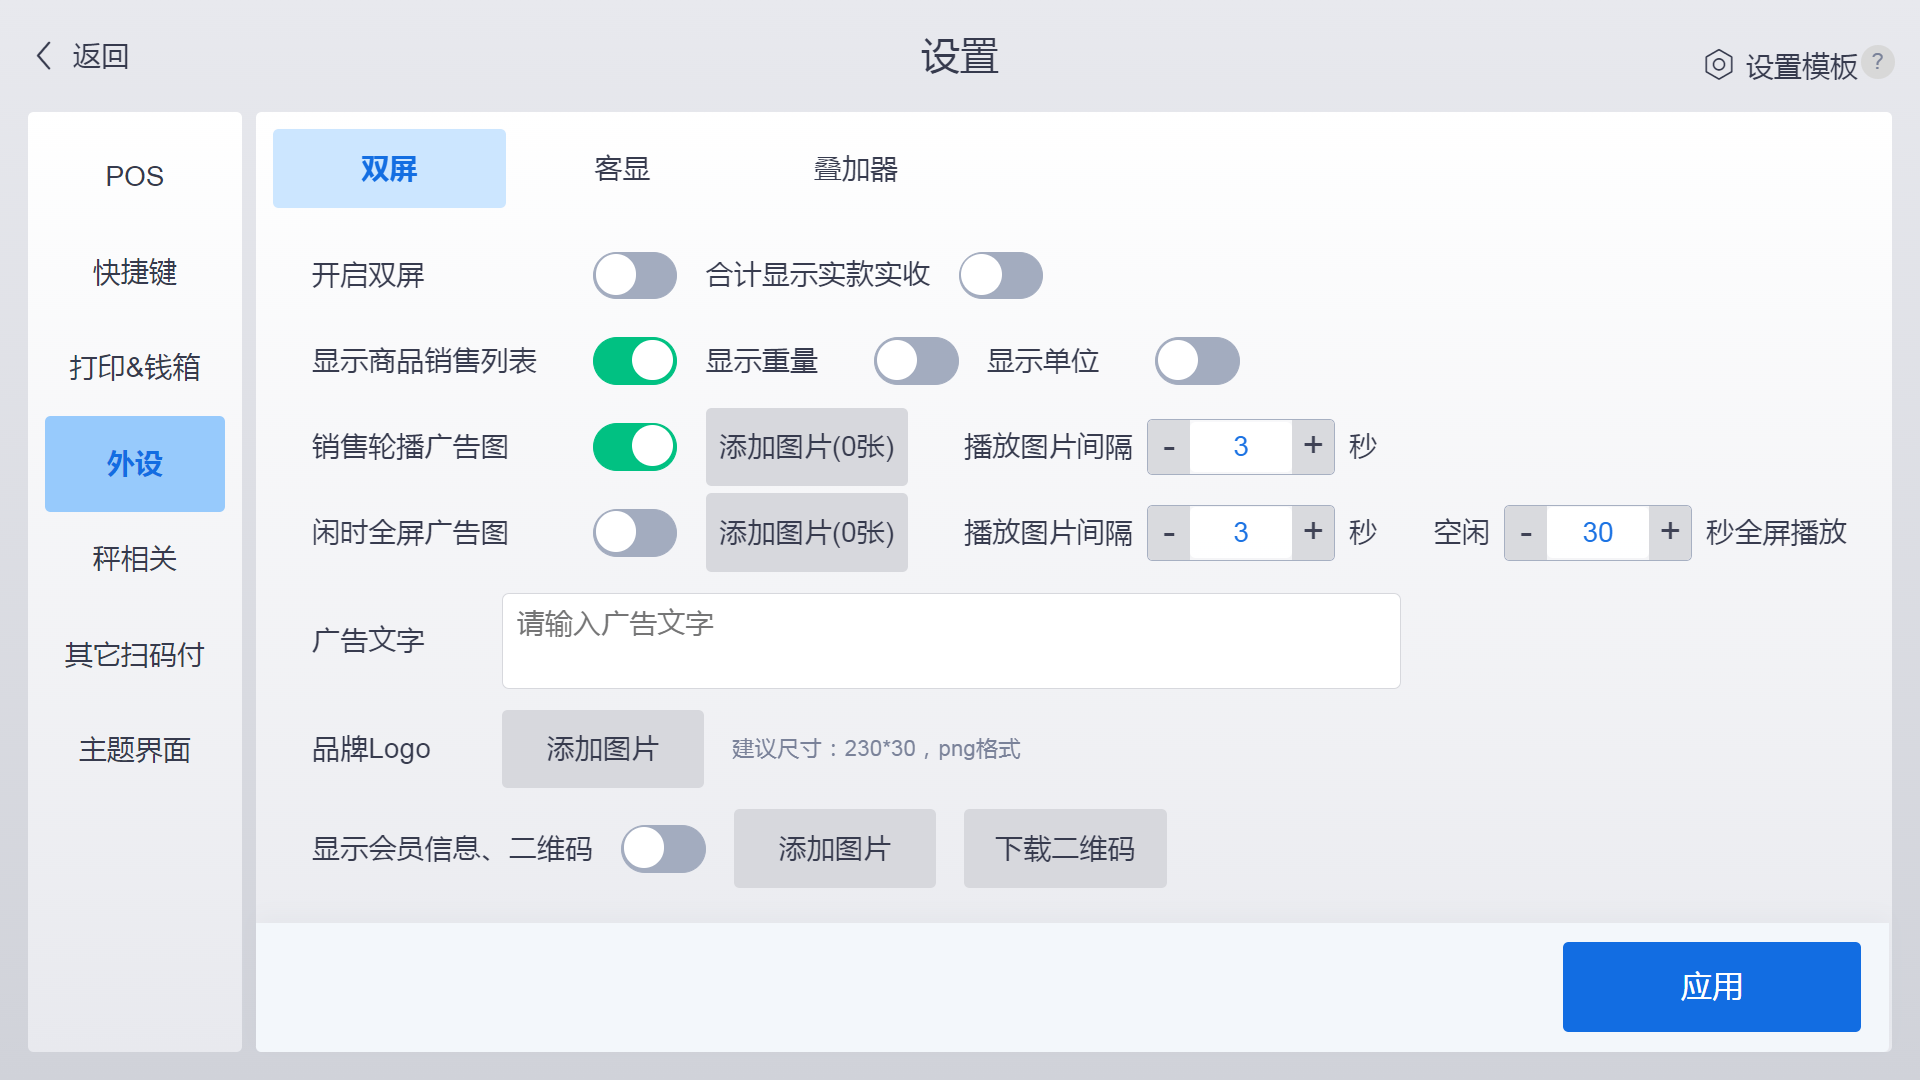1920x1080 pixels.
Task: Select 打印&钱箱 in the sidebar
Action: click(135, 367)
